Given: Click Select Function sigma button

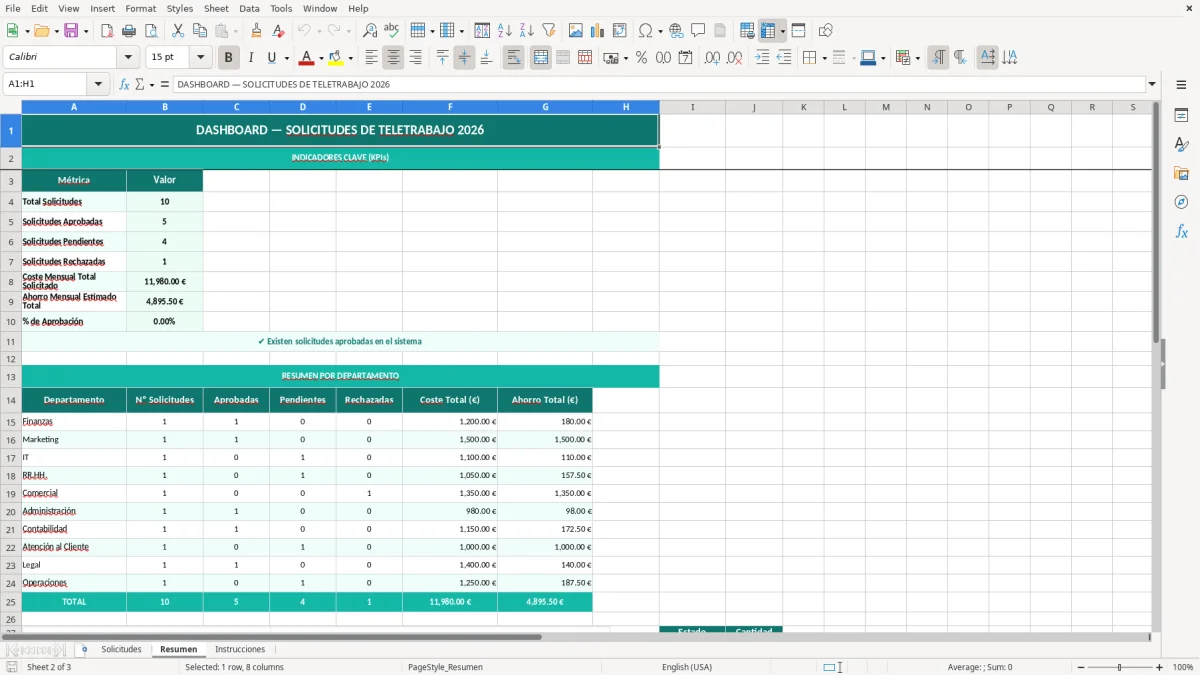Looking at the screenshot, I should coord(139,85).
